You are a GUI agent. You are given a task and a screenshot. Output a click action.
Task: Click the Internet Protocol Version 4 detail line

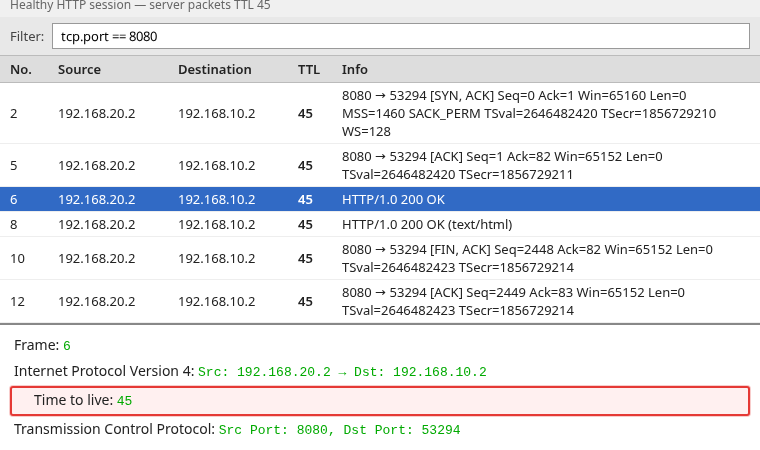(x=250, y=371)
